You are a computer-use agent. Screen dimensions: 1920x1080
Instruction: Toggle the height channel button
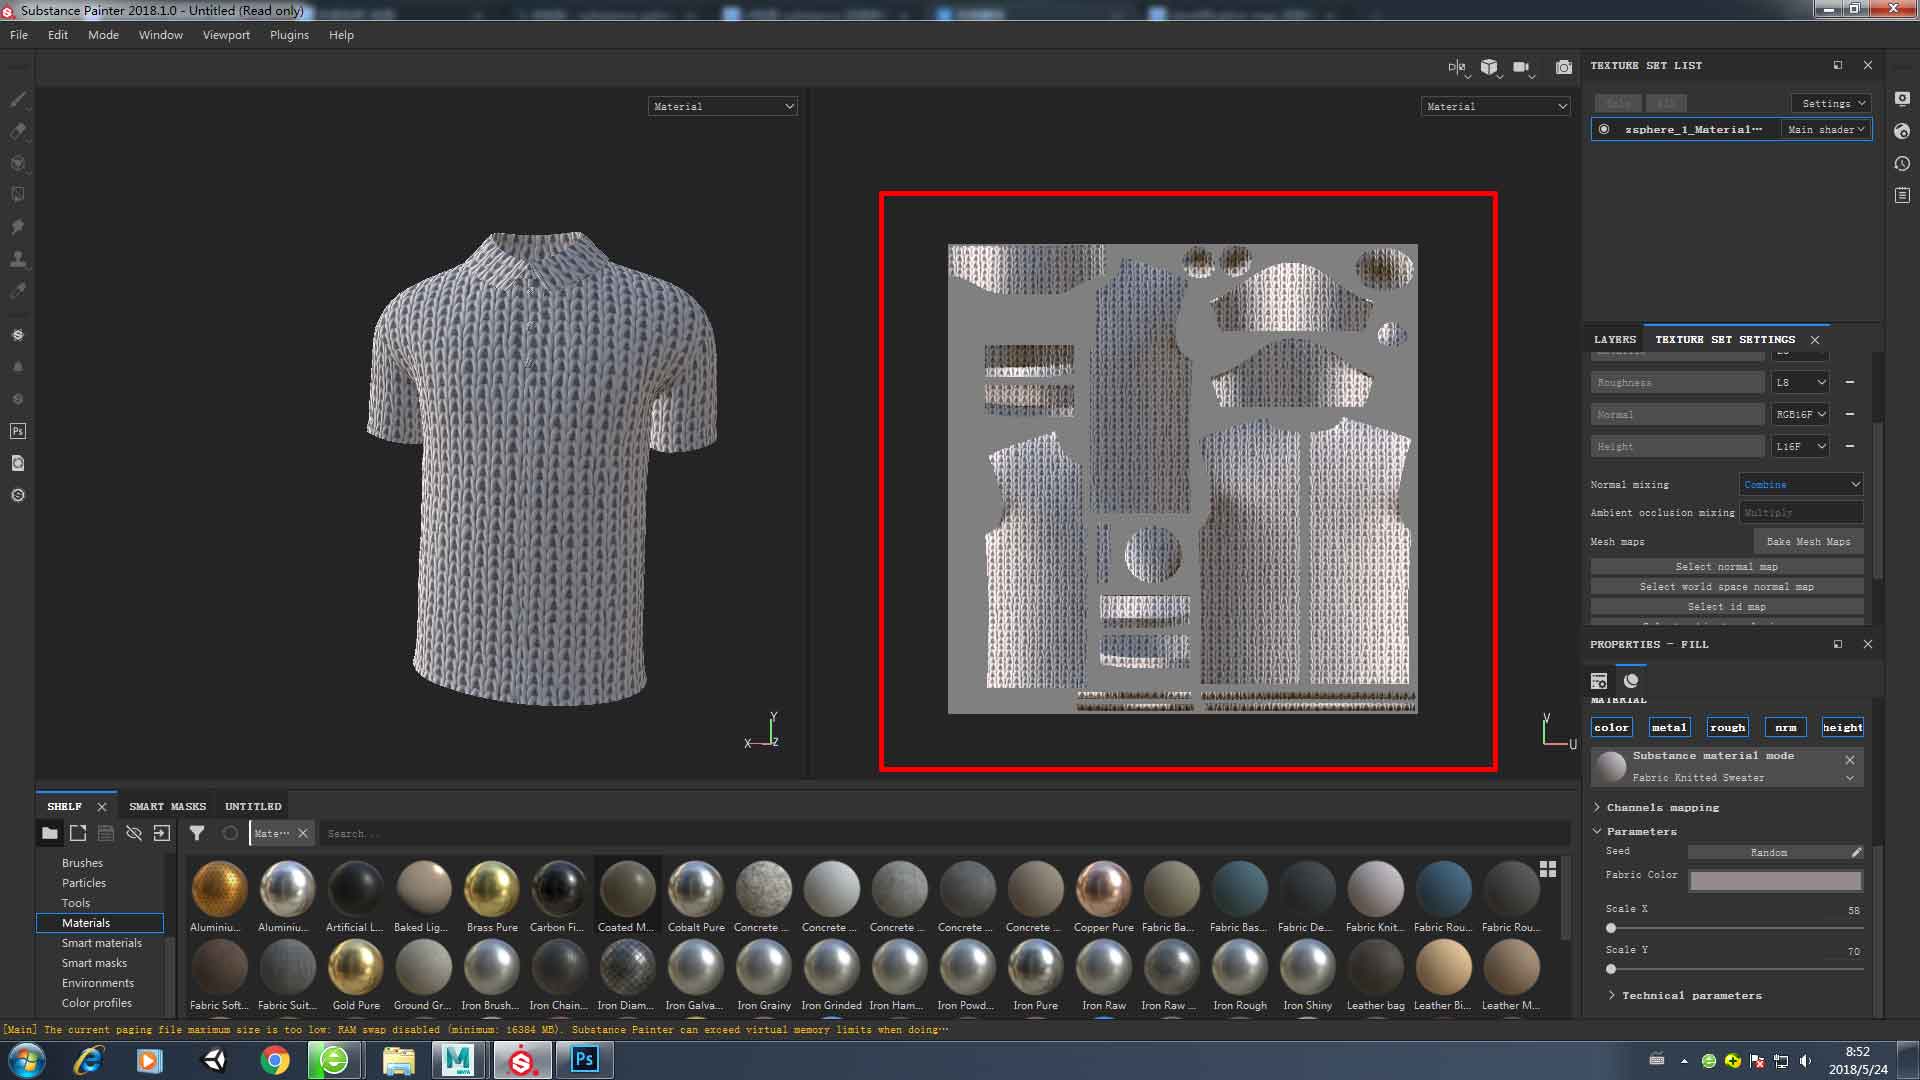tap(1842, 727)
